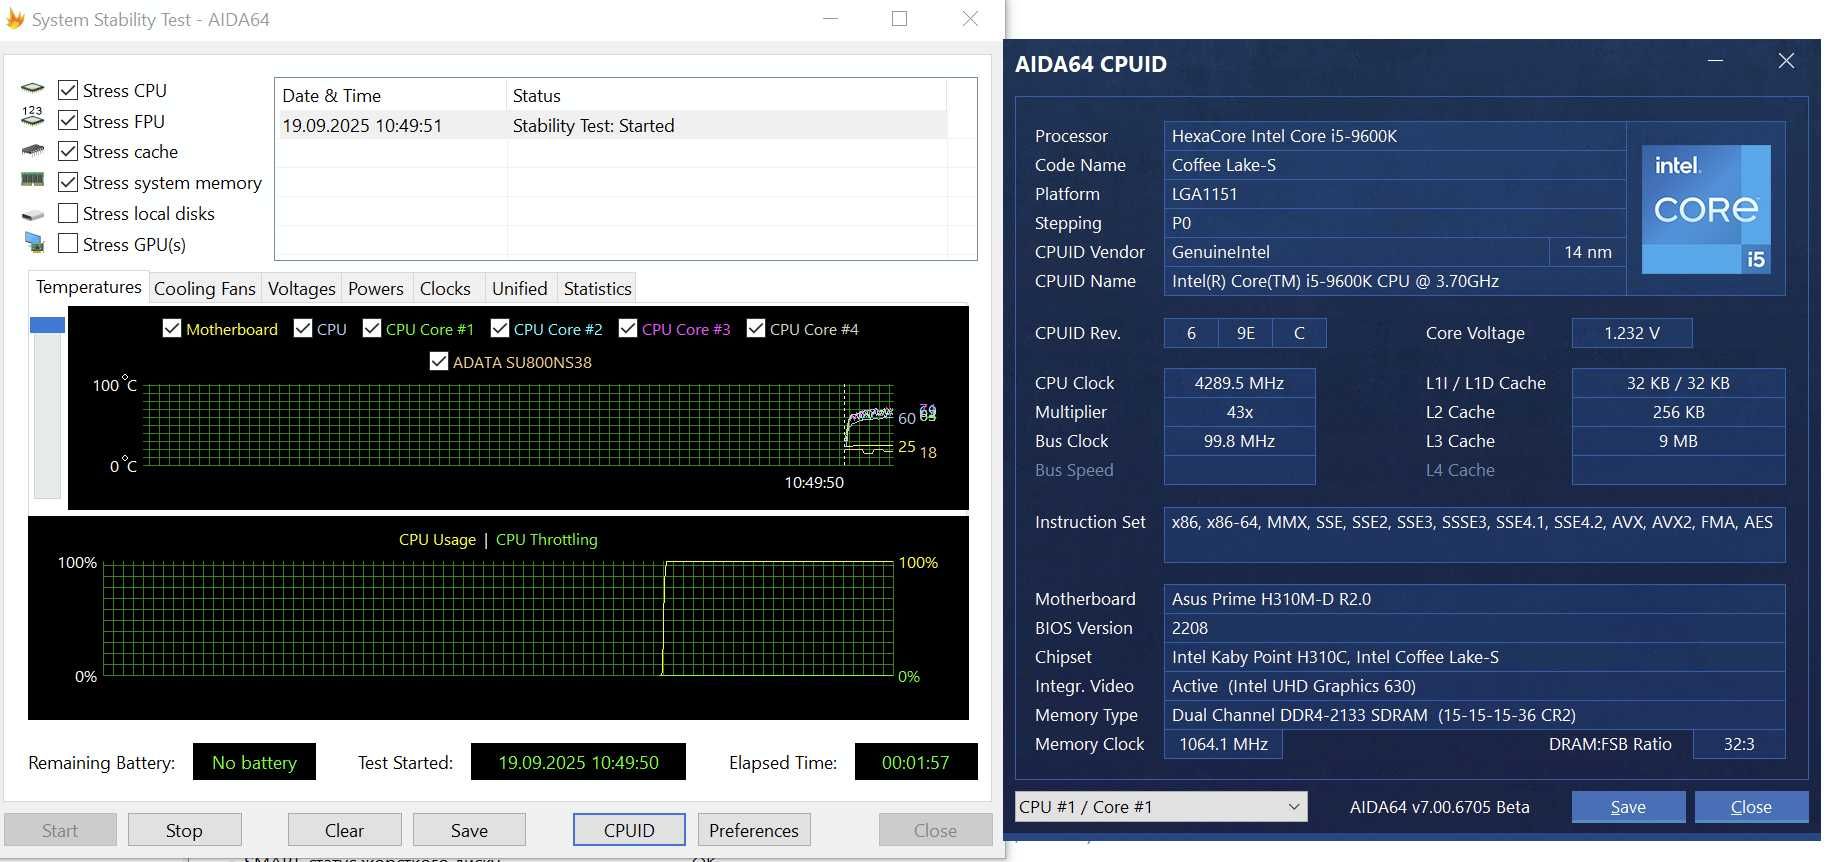Image resolution: width=1843 pixels, height=862 pixels.
Task: Click the Stress cache chip icon
Action: click(x=33, y=151)
